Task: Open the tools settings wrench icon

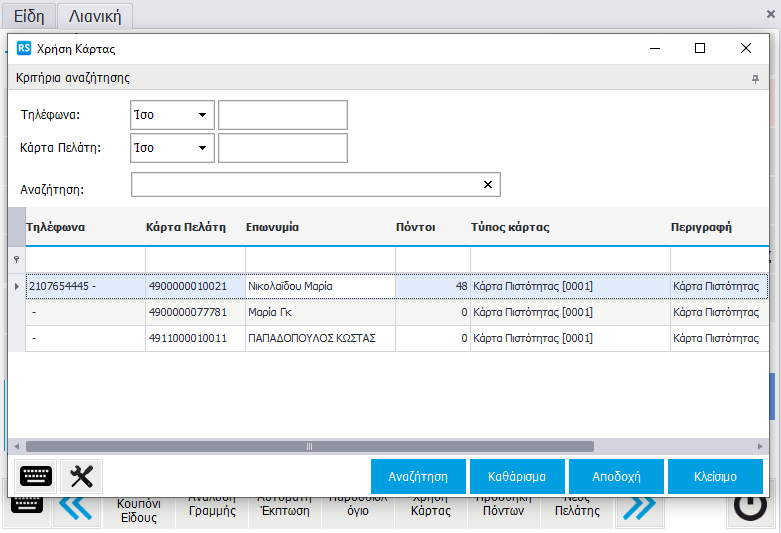Action: pyautogui.click(x=82, y=476)
